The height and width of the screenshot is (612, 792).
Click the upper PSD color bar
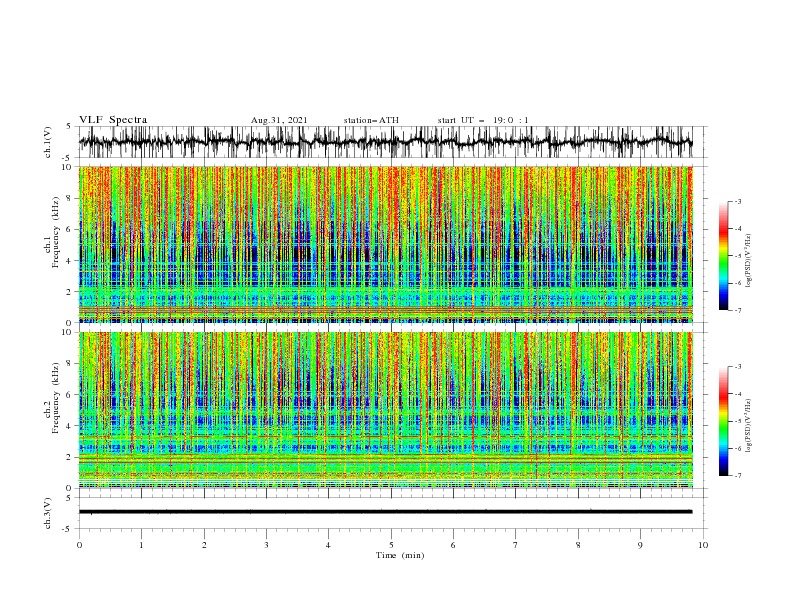point(724,256)
